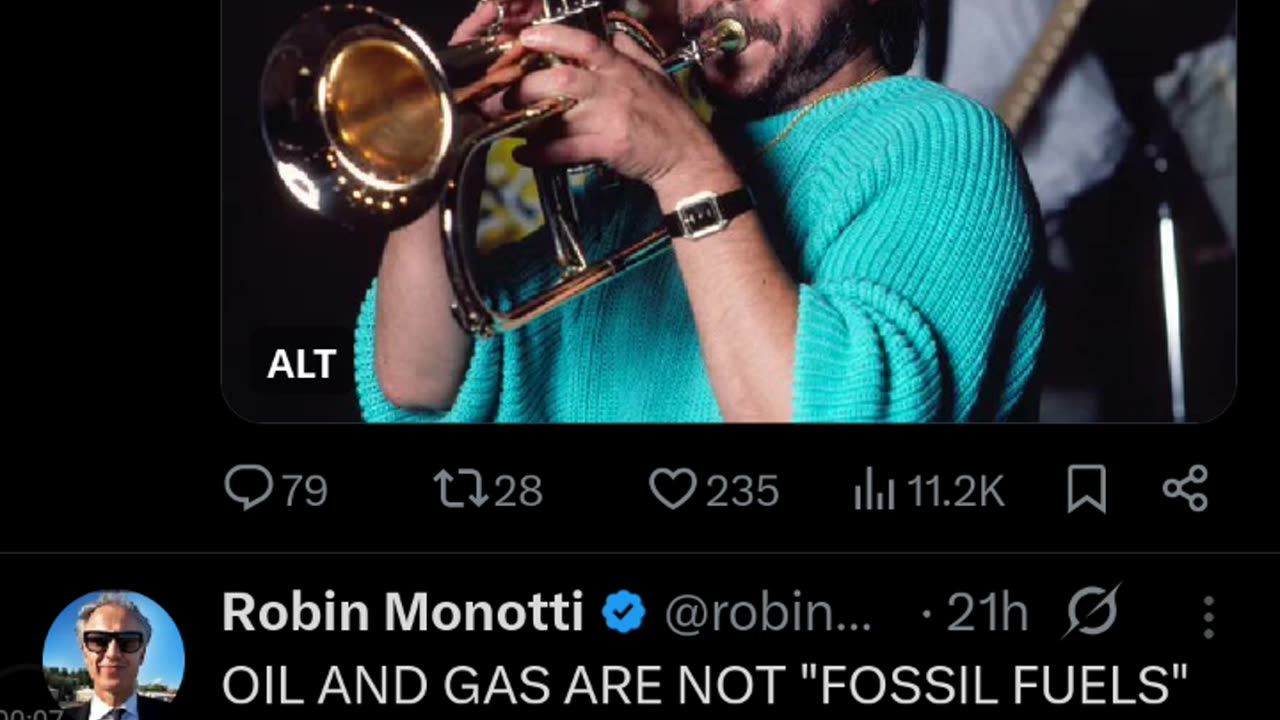Open the ALT image description badge
This screenshot has height=720, width=1280.
point(301,364)
